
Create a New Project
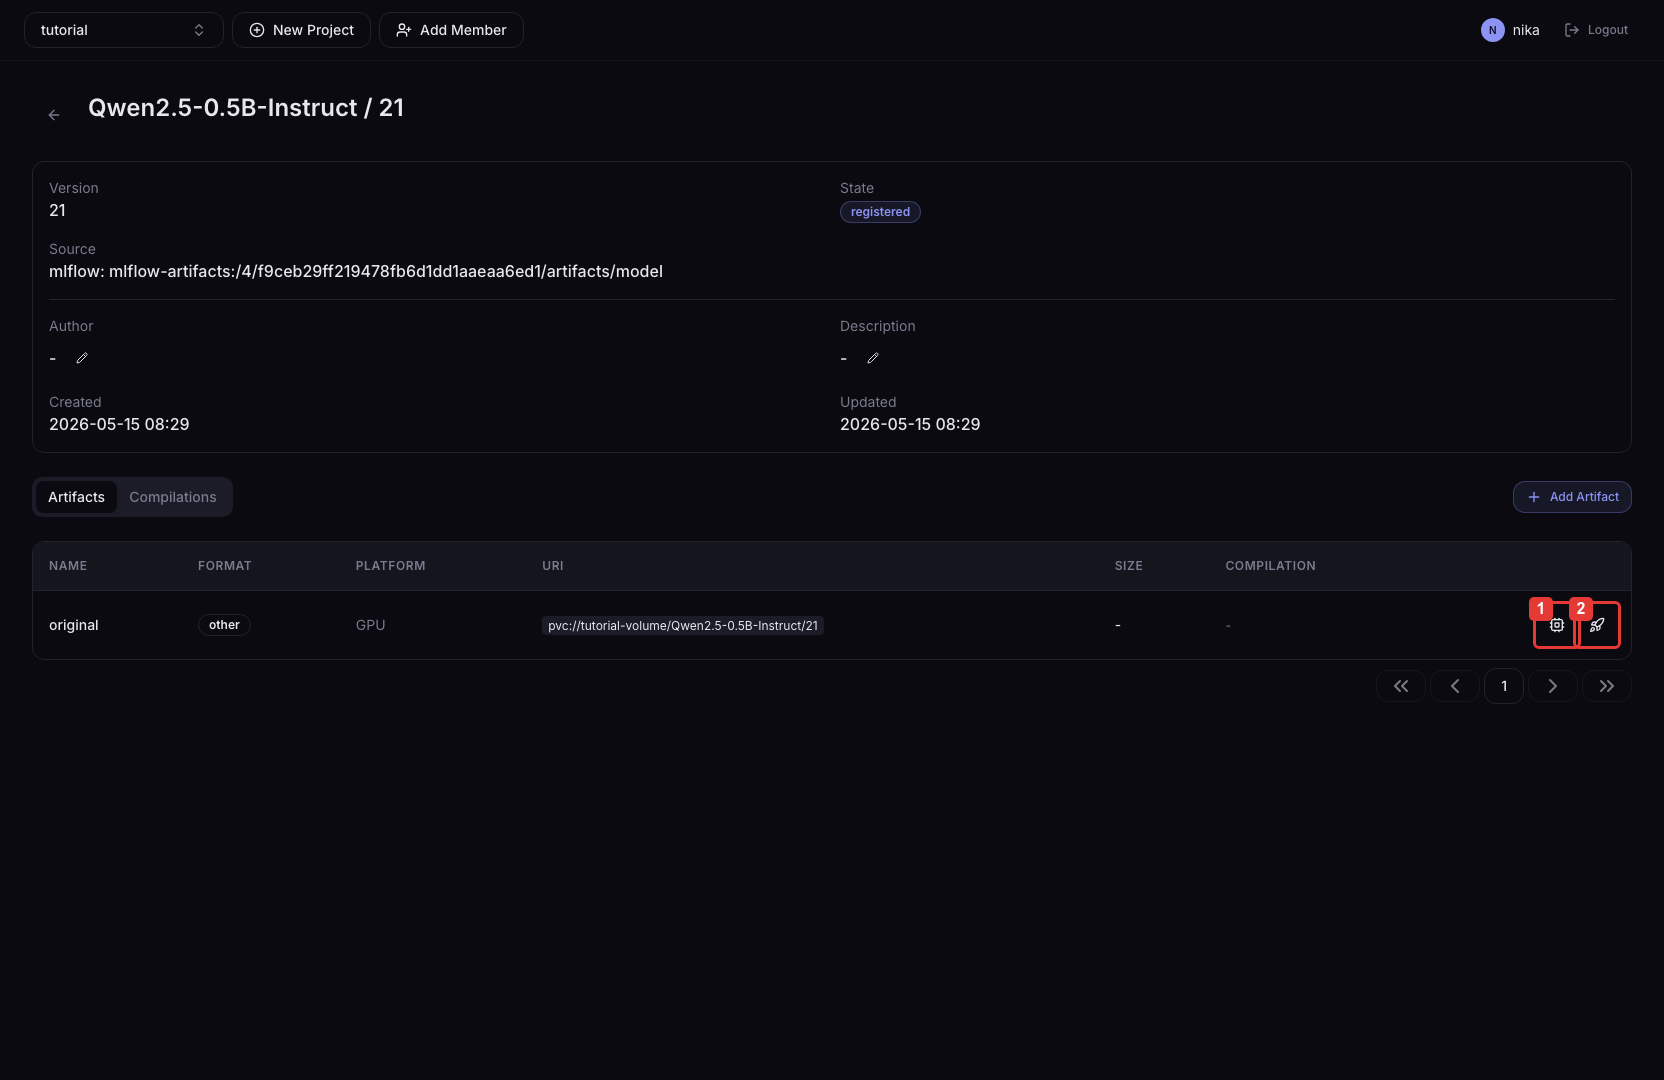(301, 30)
